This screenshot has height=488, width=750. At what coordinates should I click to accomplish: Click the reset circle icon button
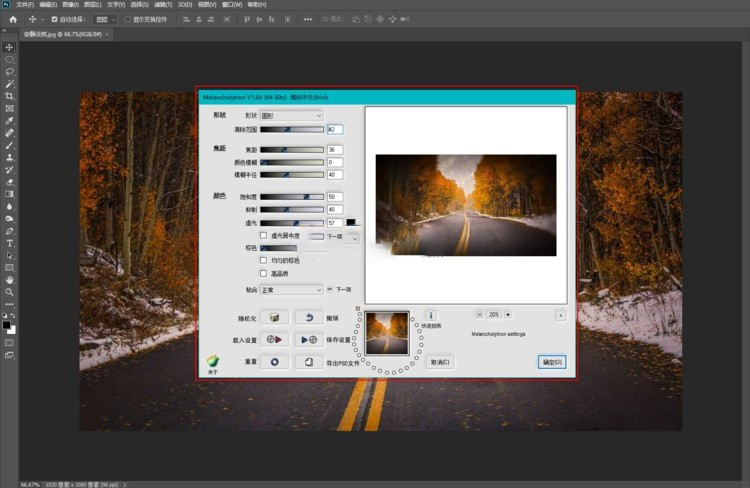(275, 362)
